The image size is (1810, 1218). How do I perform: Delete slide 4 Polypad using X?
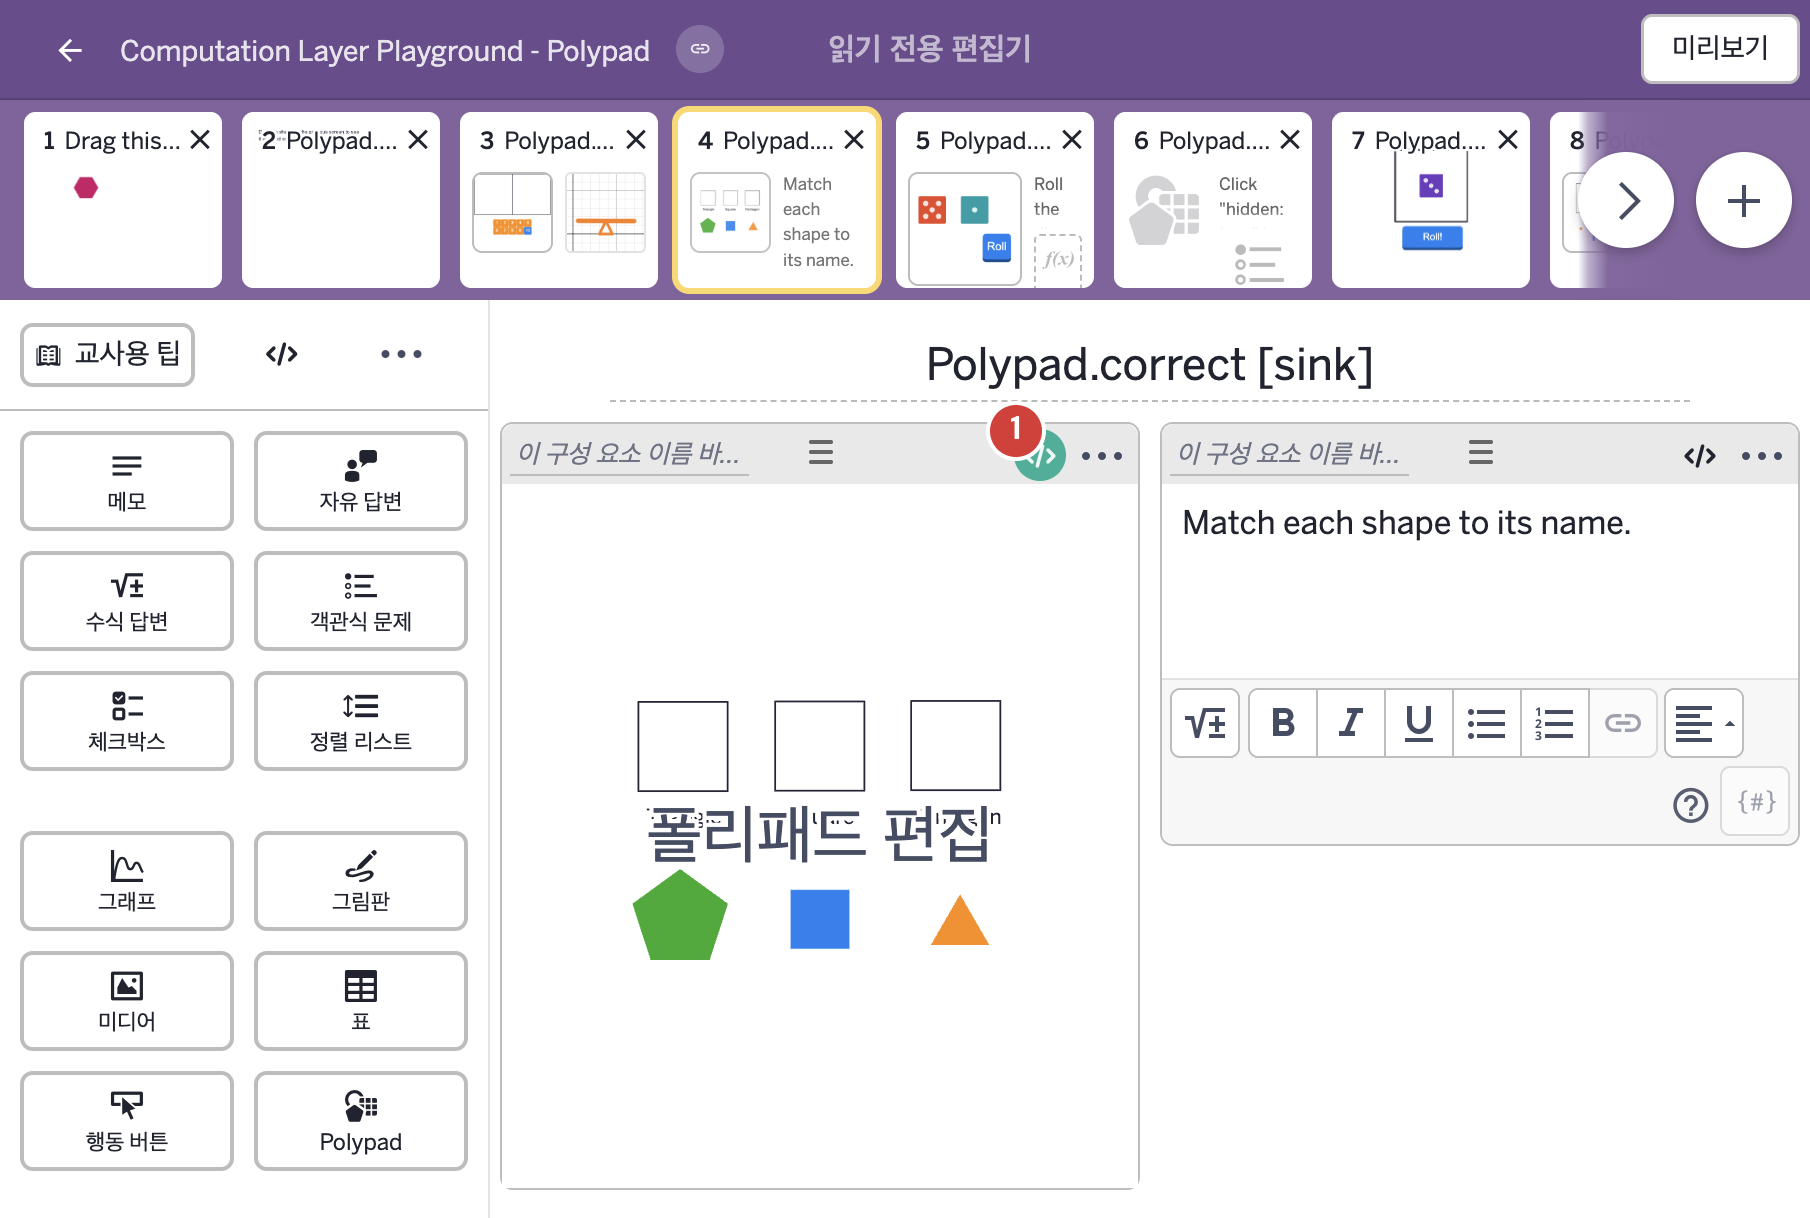(854, 140)
